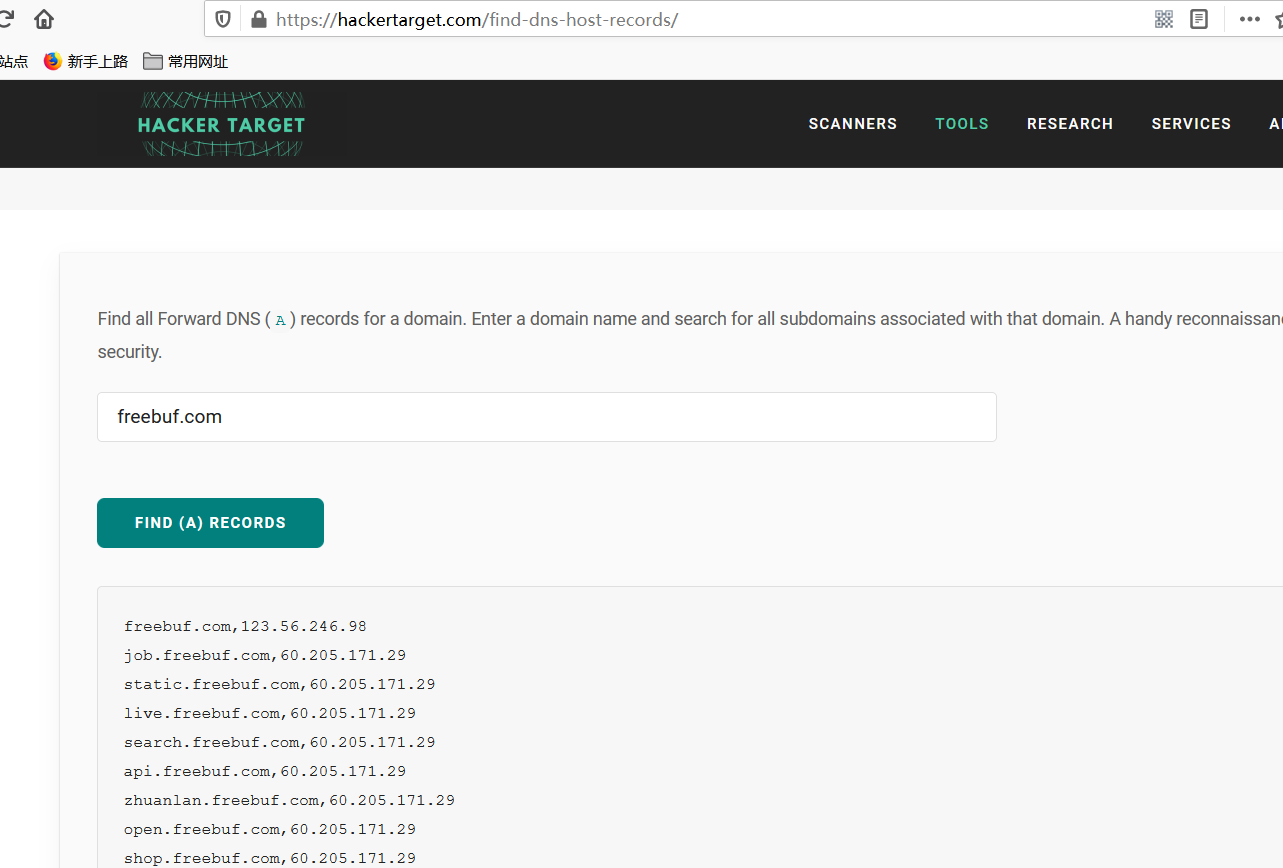Screen dimensions: 1283x868
Task: Click FIND (A) RECORDS button
Action: coord(210,523)
